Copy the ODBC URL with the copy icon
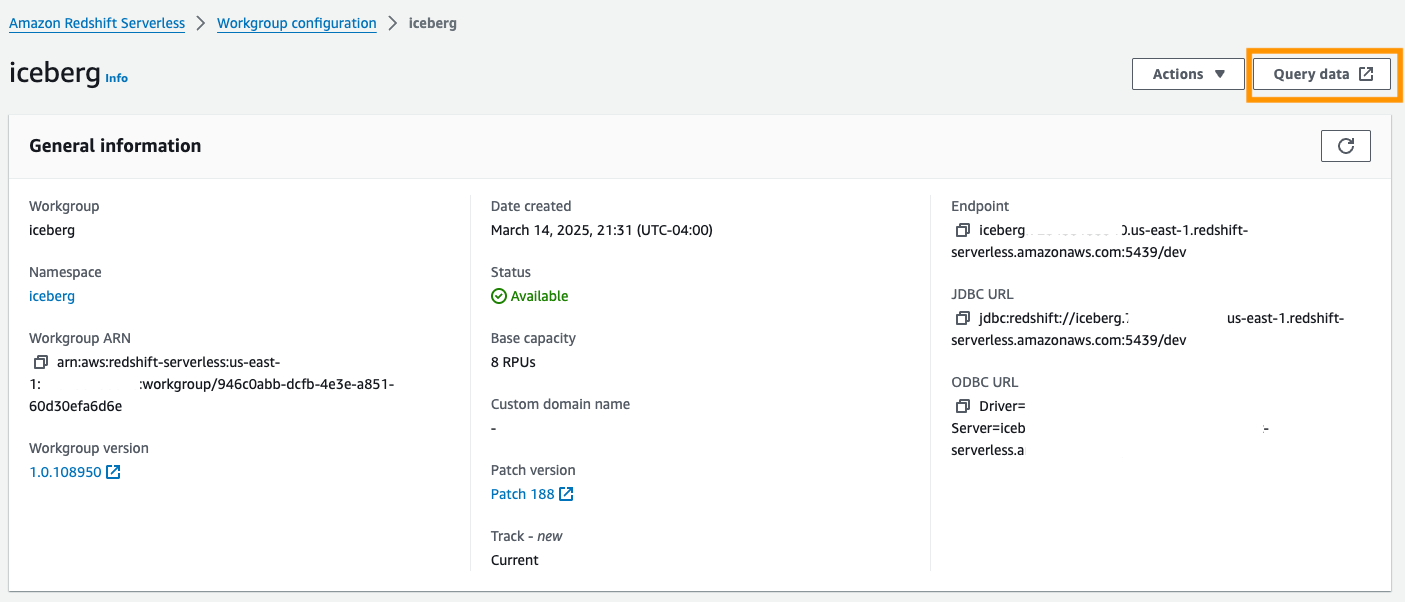1405x602 pixels. click(963, 406)
